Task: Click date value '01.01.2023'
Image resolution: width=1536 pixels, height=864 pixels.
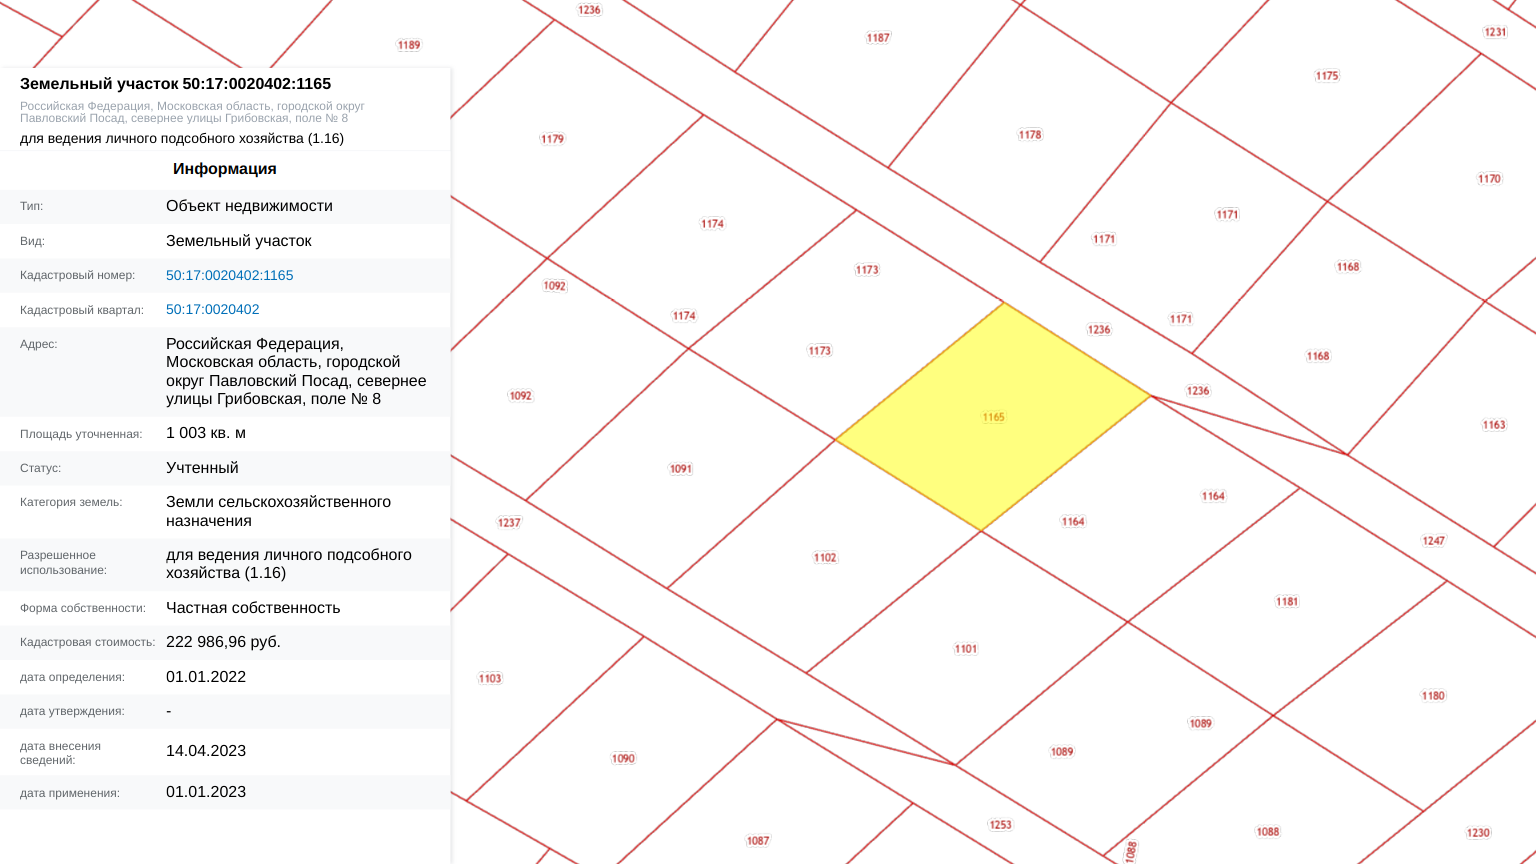Action: click(x=206, y=792)
